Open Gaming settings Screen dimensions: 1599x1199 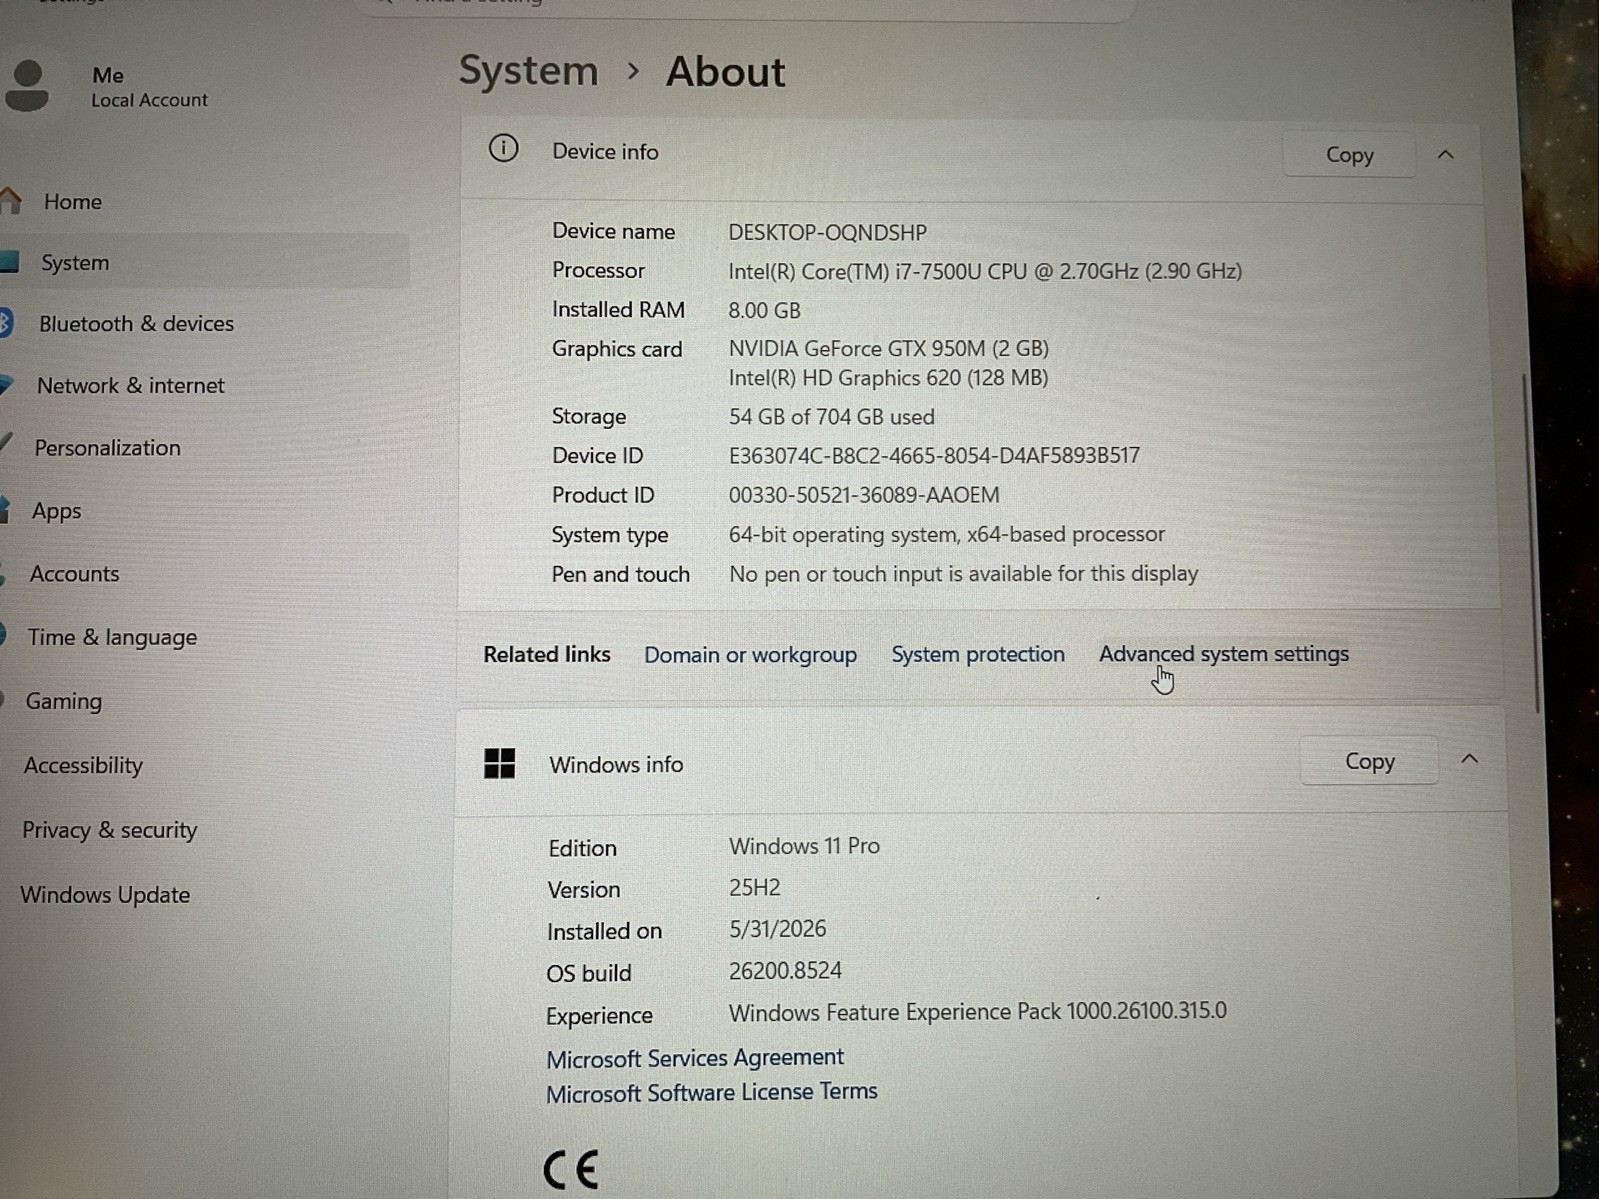coord(63,701)
